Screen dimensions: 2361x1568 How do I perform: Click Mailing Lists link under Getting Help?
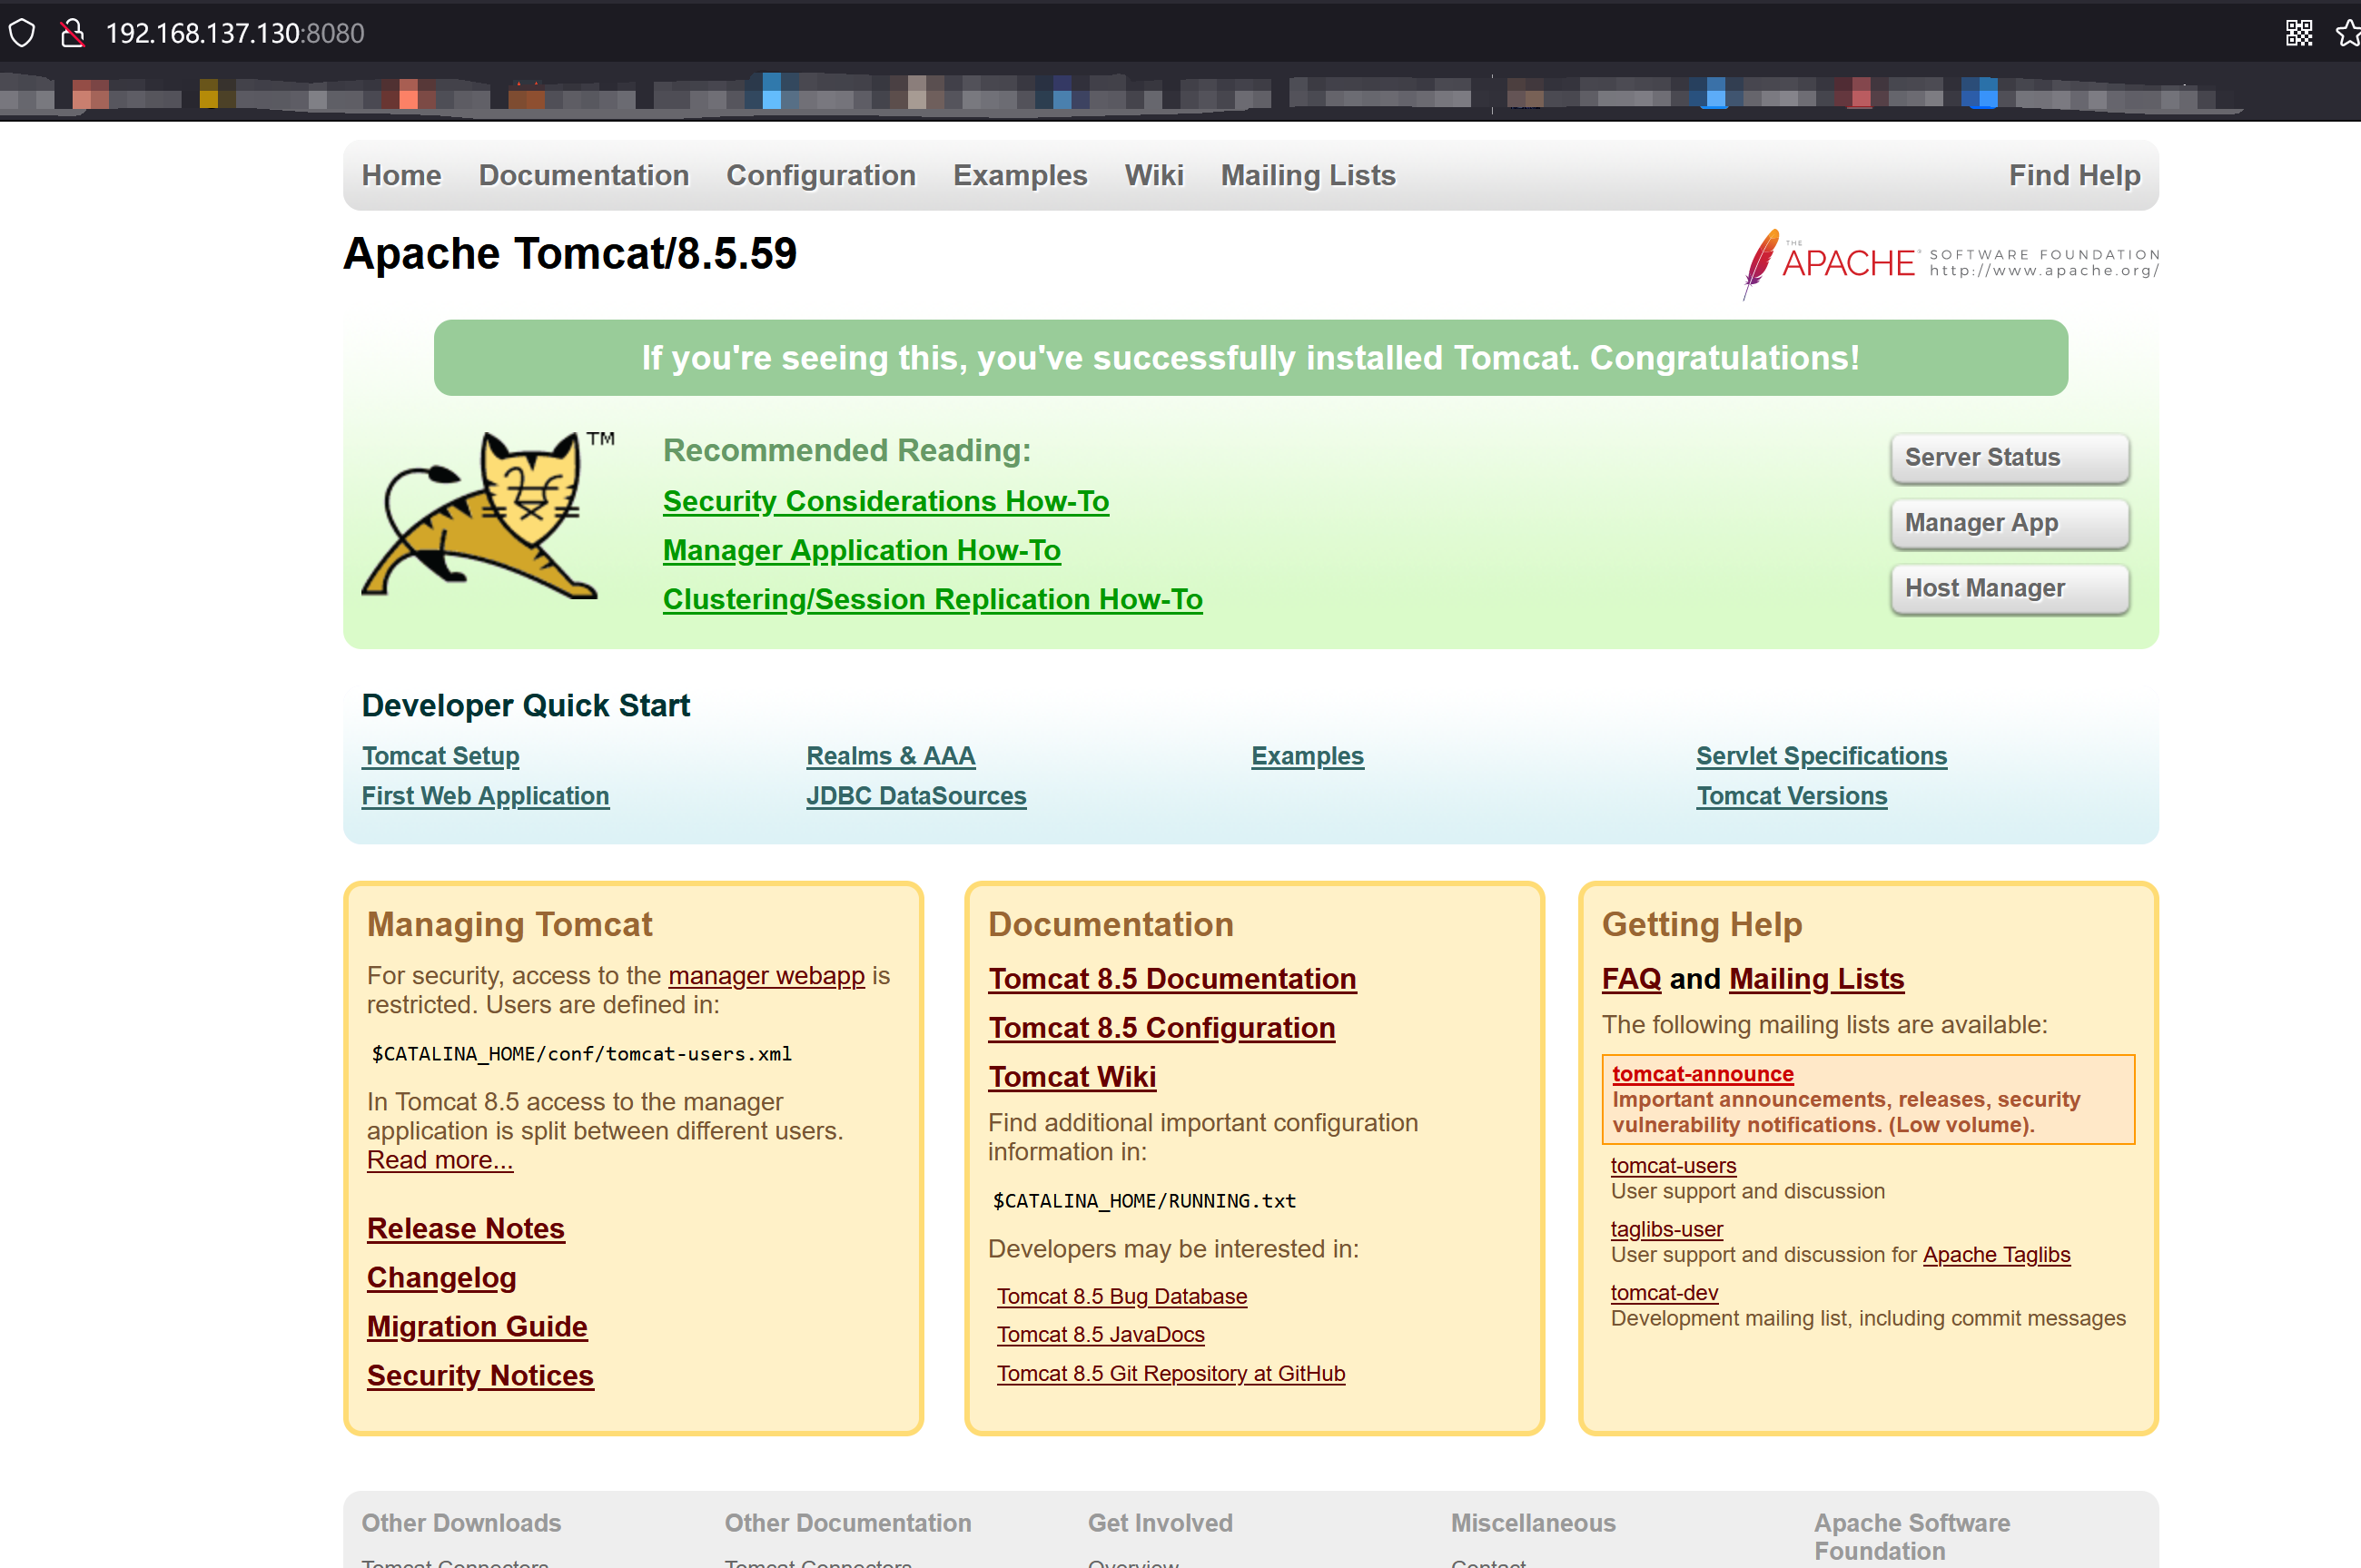pyautogui.click(x=1816, y=979)
